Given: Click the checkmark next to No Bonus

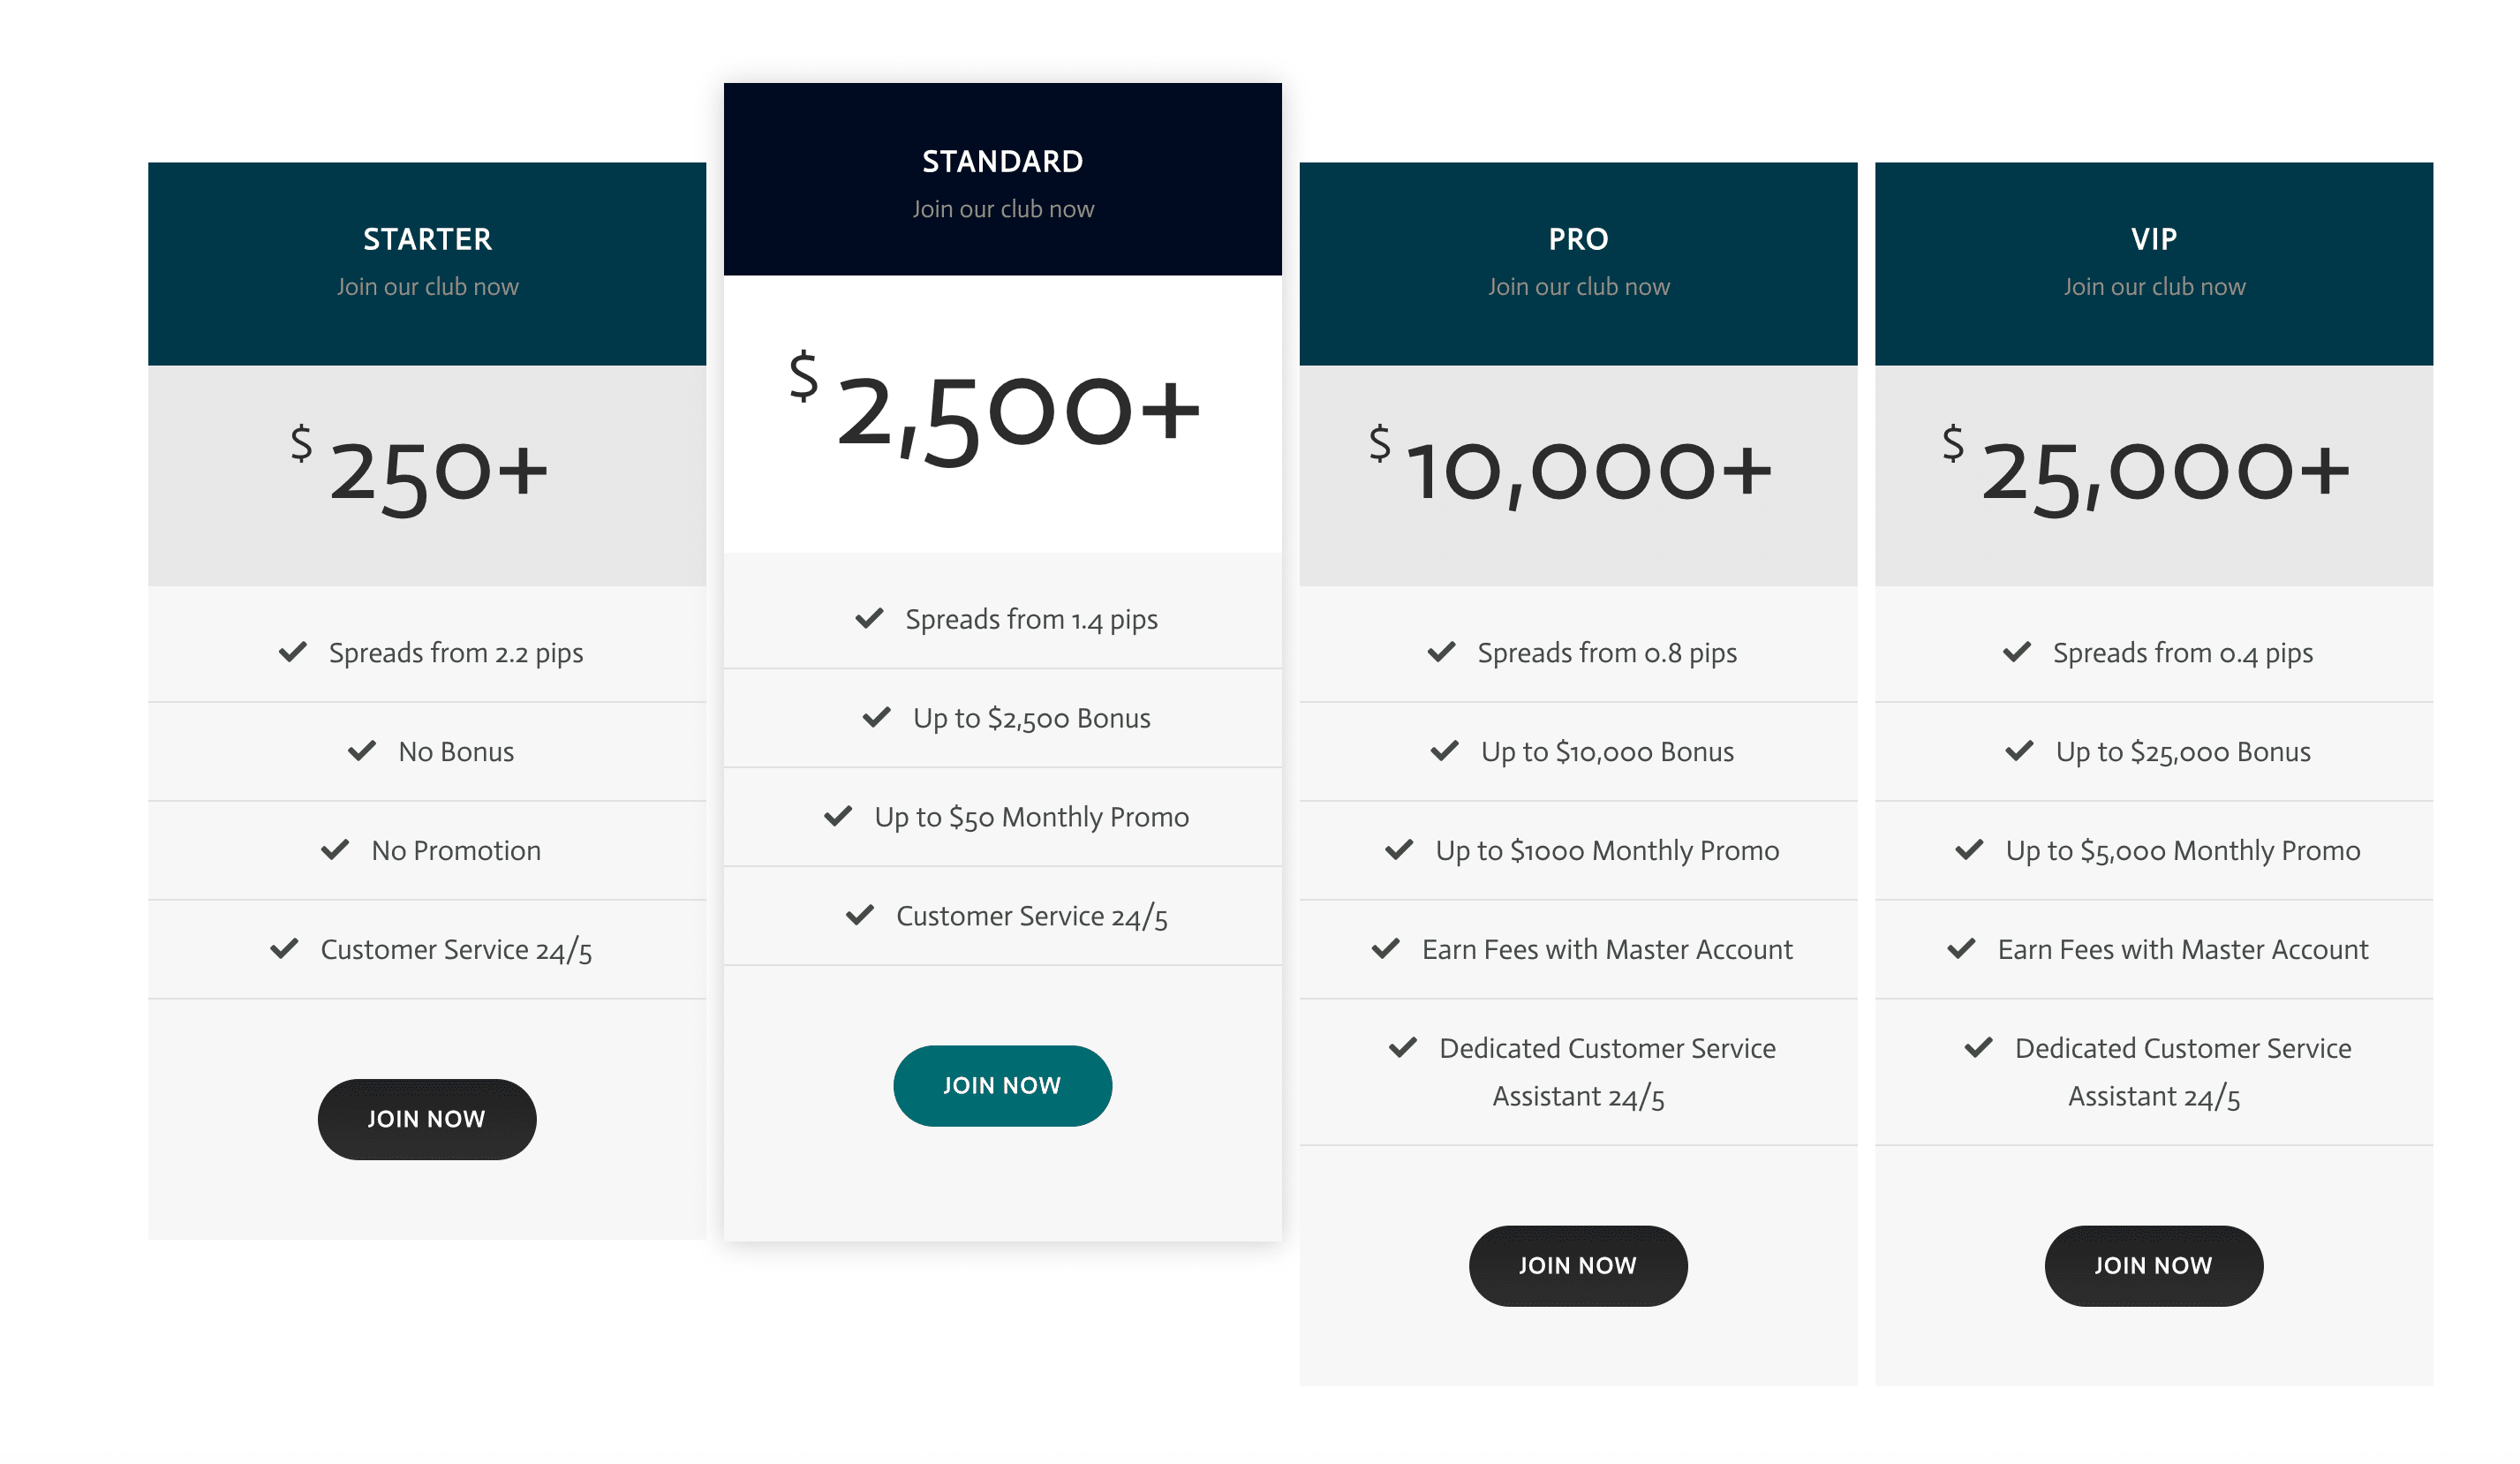Looking at the screenshot, I should pos(362,752).
